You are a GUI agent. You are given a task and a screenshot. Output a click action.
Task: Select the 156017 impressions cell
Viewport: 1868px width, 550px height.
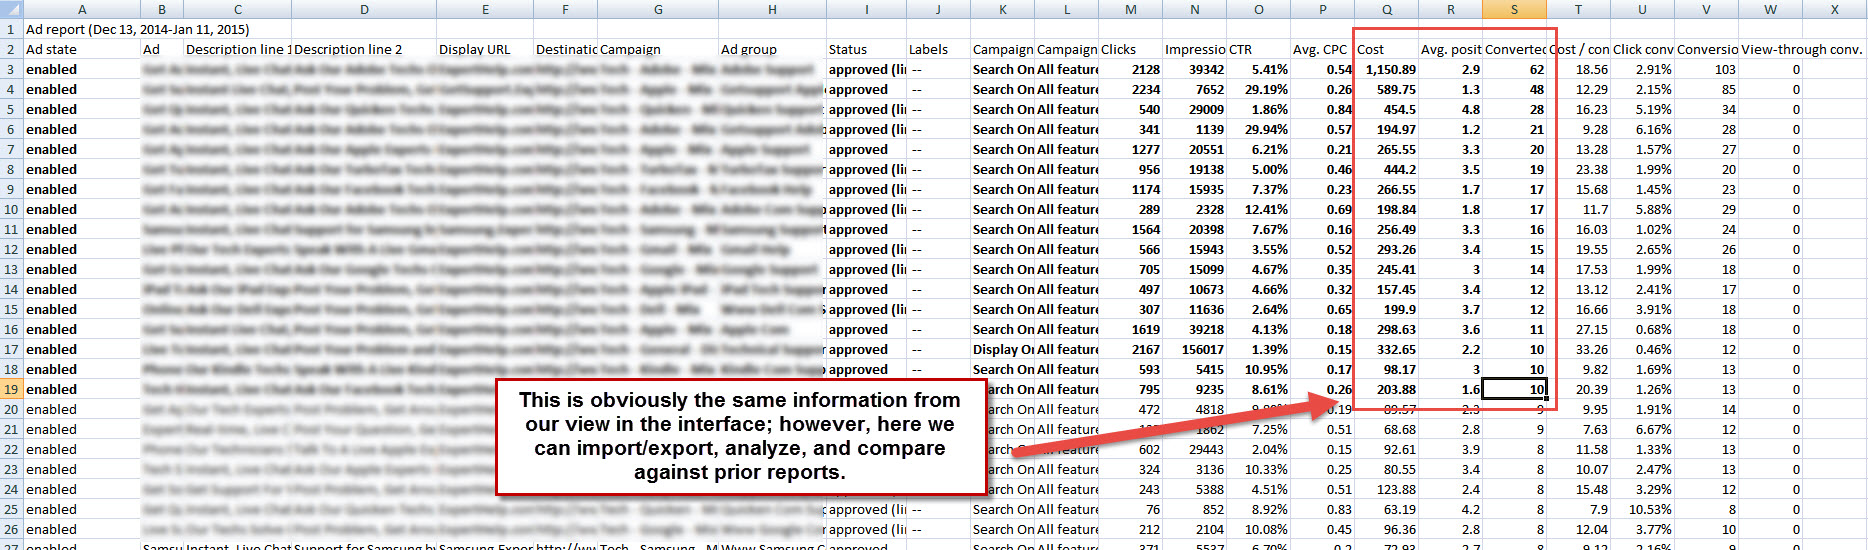[x=1194, y=349]
